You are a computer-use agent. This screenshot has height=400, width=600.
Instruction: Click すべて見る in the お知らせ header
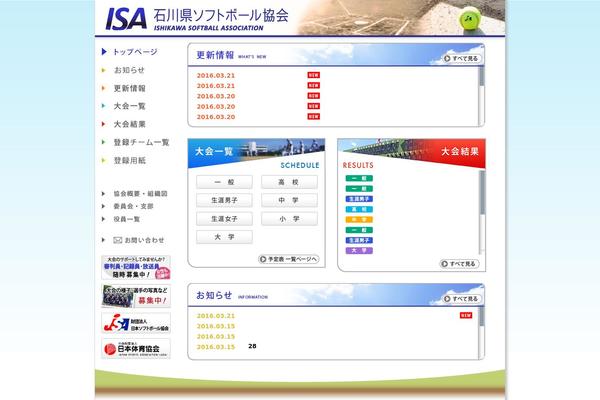(x=461, y=299)
